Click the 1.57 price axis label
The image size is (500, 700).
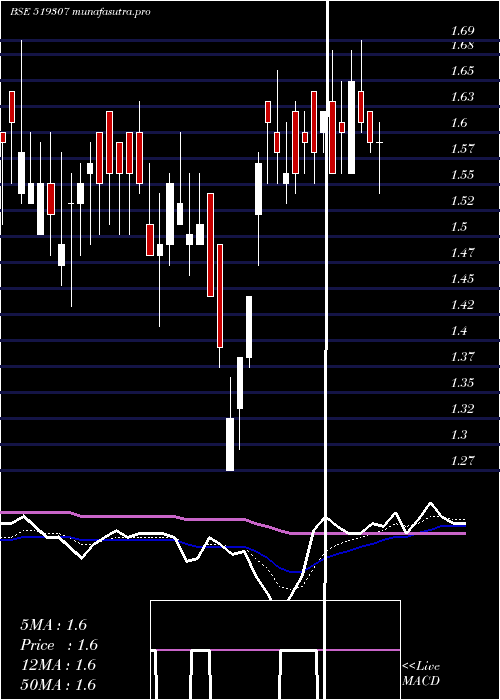[x=462, y=149]
